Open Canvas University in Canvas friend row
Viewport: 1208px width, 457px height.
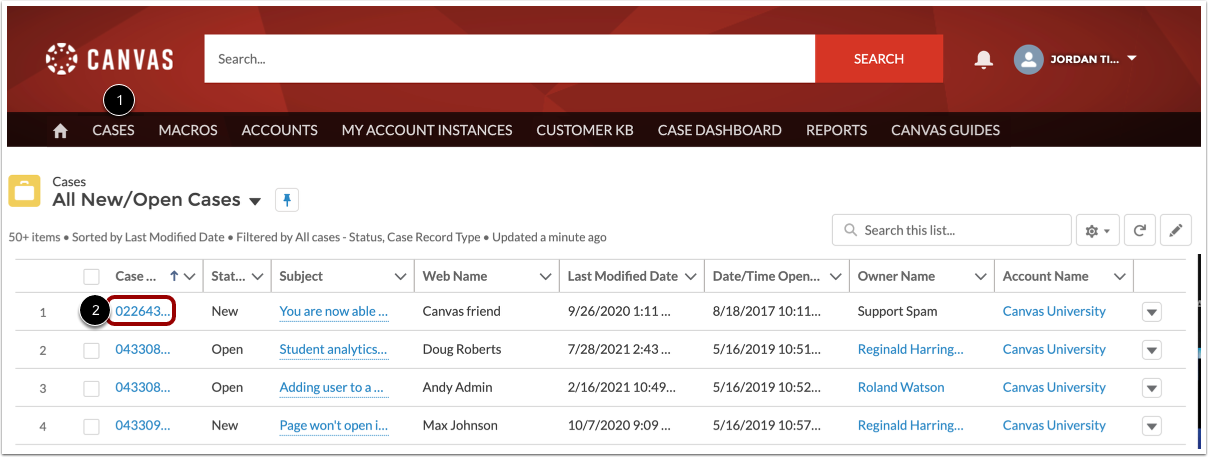(1054, 311)
